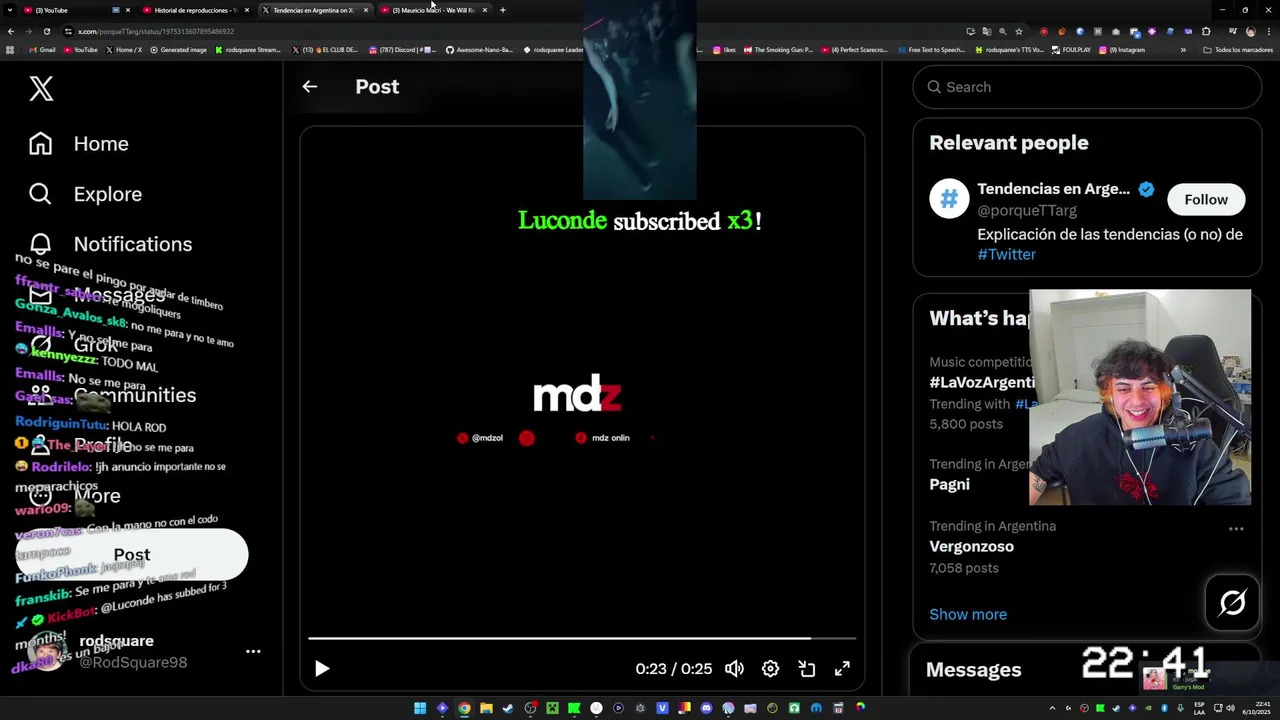Open the Gmail bookmark
The image size is (1280, 720).
[x=42, y=49]
